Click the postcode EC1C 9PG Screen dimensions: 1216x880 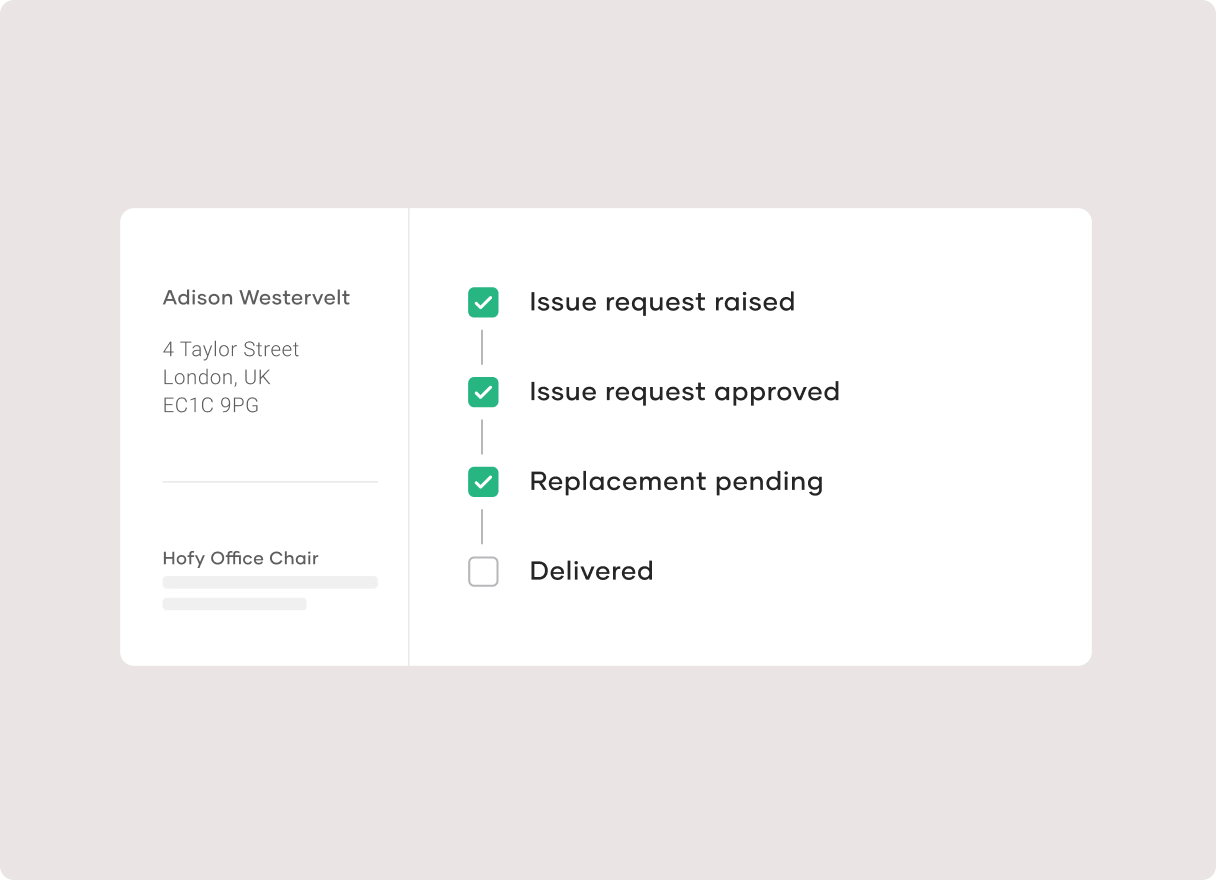211,405
